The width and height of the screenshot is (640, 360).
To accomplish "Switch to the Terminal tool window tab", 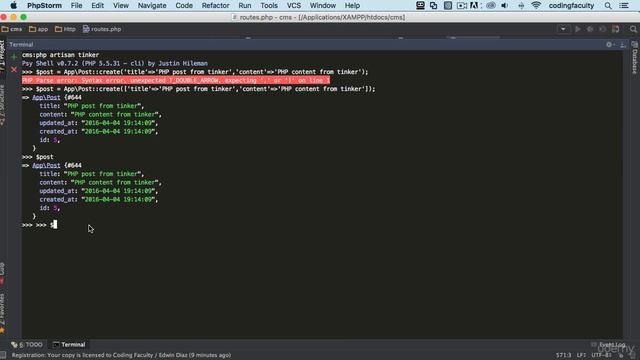I will [69, 344].
